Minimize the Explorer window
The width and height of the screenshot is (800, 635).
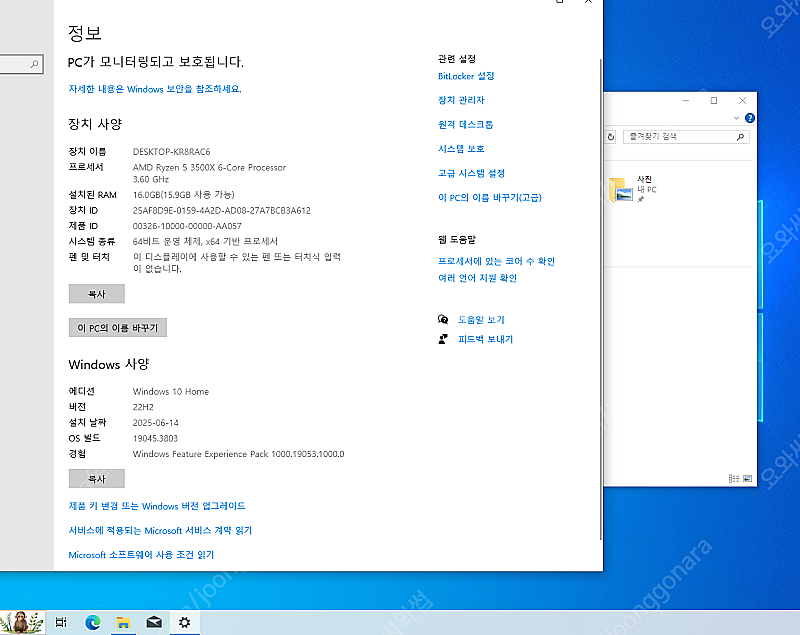pos(686,100)
